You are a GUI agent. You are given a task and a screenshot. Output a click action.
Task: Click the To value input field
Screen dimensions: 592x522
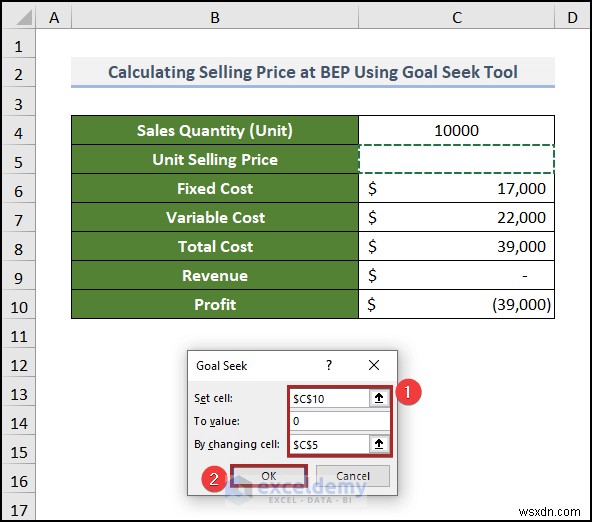[340, 421]
